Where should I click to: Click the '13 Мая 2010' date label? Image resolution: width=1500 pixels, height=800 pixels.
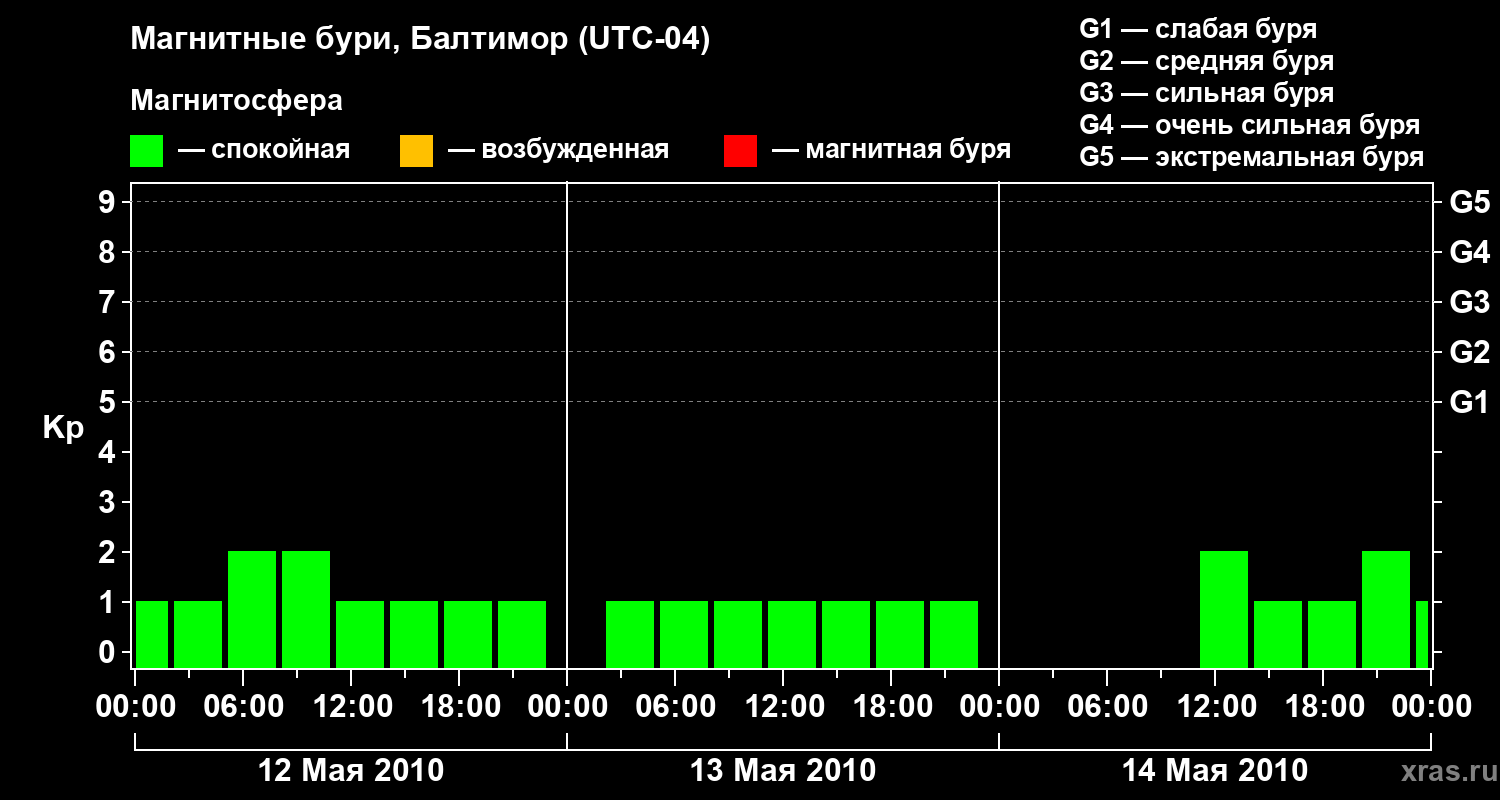(x=783, y=770)
